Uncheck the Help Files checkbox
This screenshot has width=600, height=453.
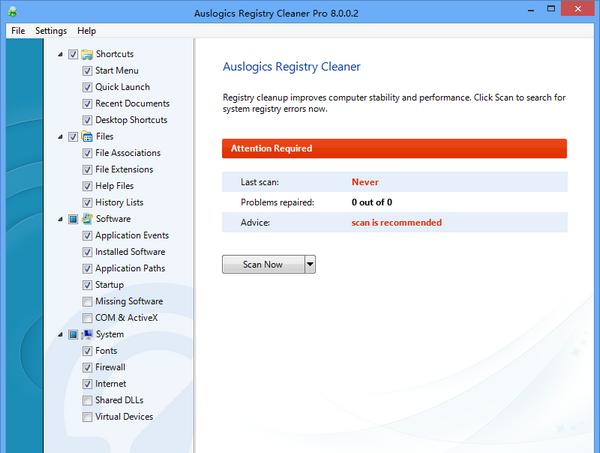[87, 186]
